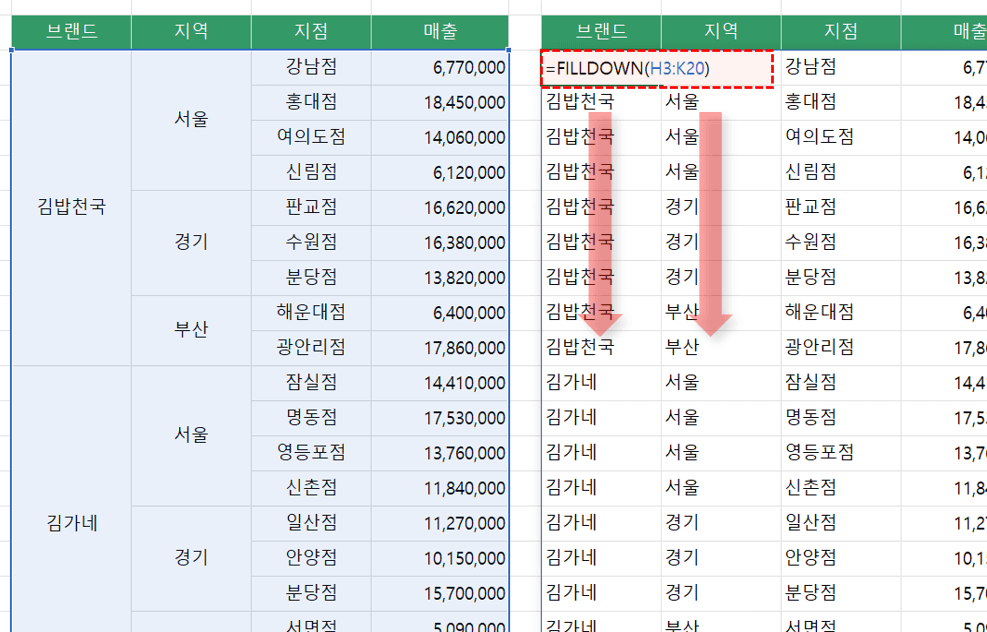The height and width of the screenshot is (632, 987).
Task: Select 해운대점 in the left table
Action: (311, 312)
